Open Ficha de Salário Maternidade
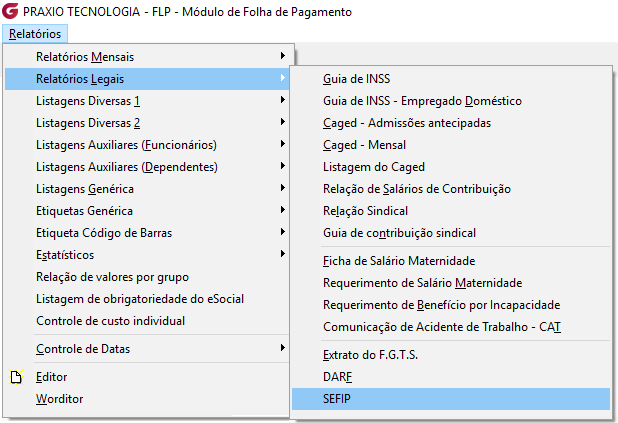Screen dimensions: 618x423 (x=451, y=261)
